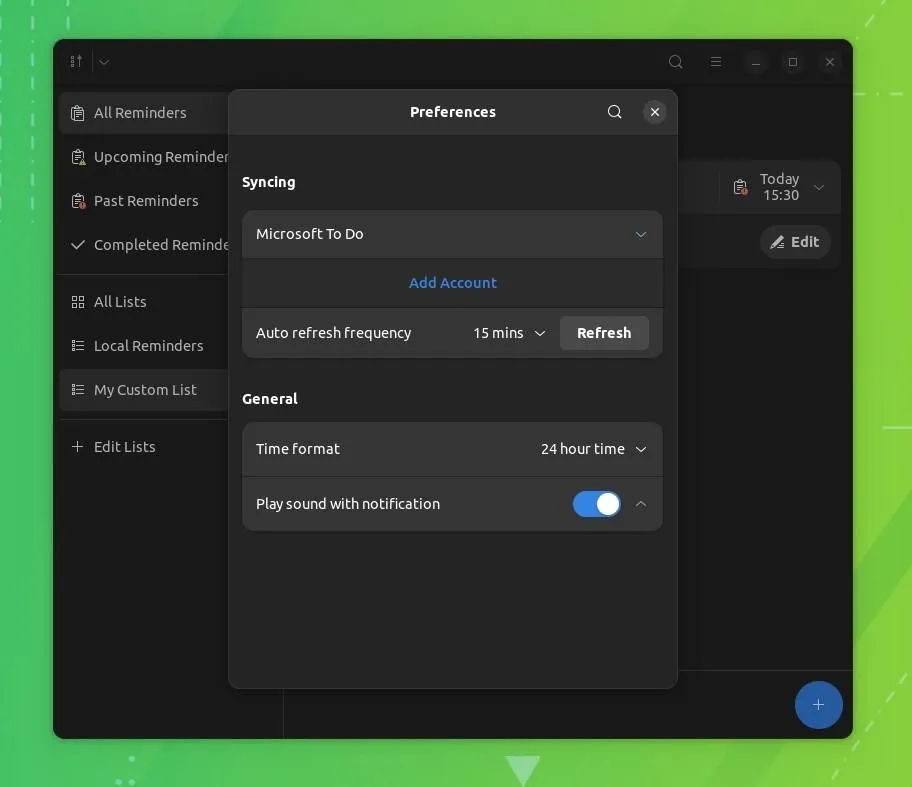The width and height of the screenshot is (912, 787).
Task: Click the search icon in the Preferences dialog
Action: pos(614,112)
